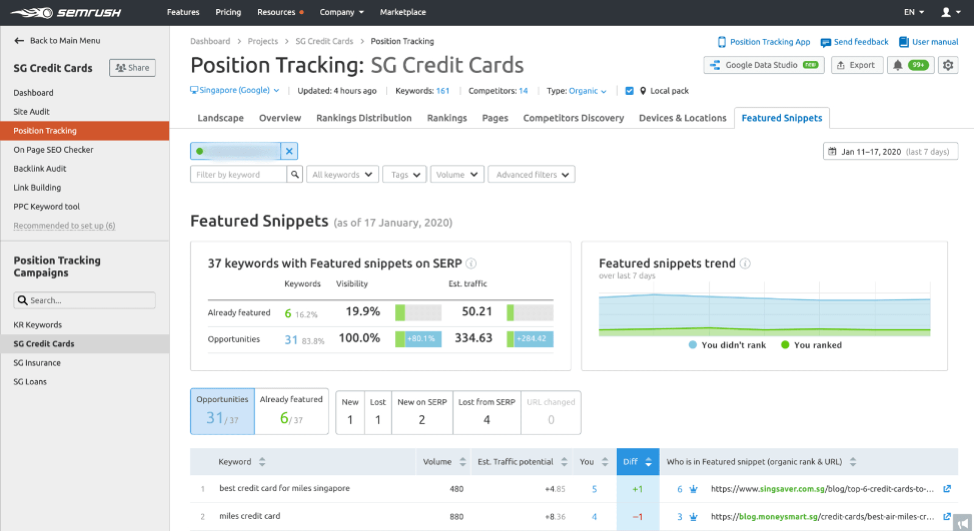Viewport: 974px width, 531px height.
Task: Click the Send feedback chat icon
Action: [x=826, y=42]
